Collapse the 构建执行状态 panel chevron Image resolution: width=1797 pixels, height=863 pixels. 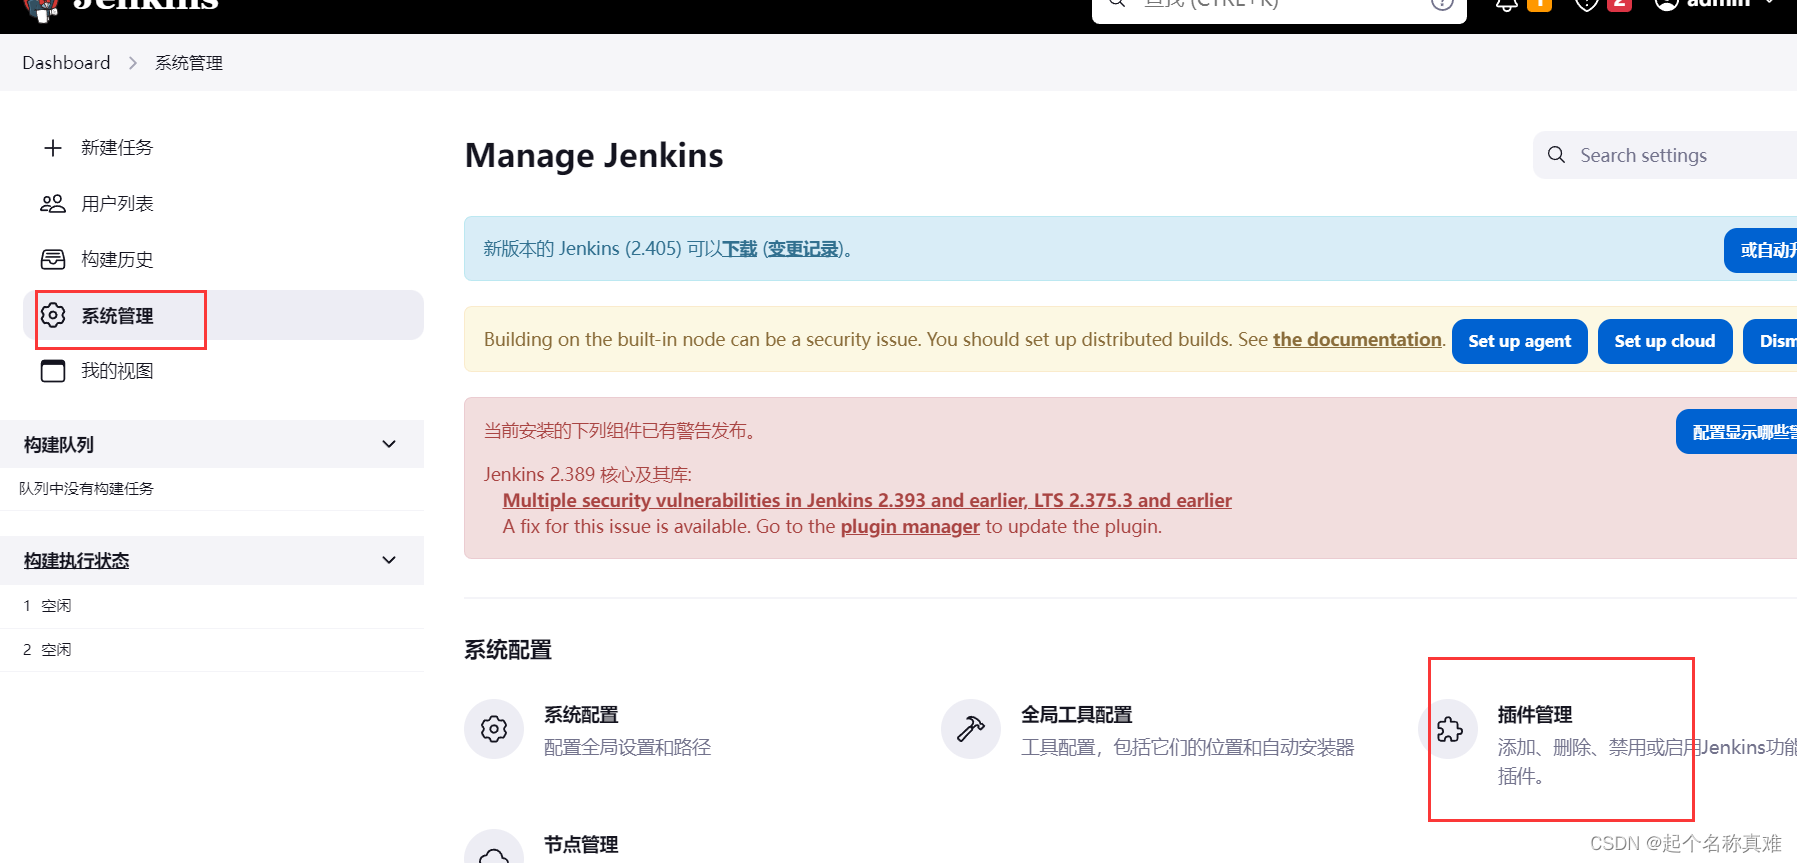pos(389,560)
